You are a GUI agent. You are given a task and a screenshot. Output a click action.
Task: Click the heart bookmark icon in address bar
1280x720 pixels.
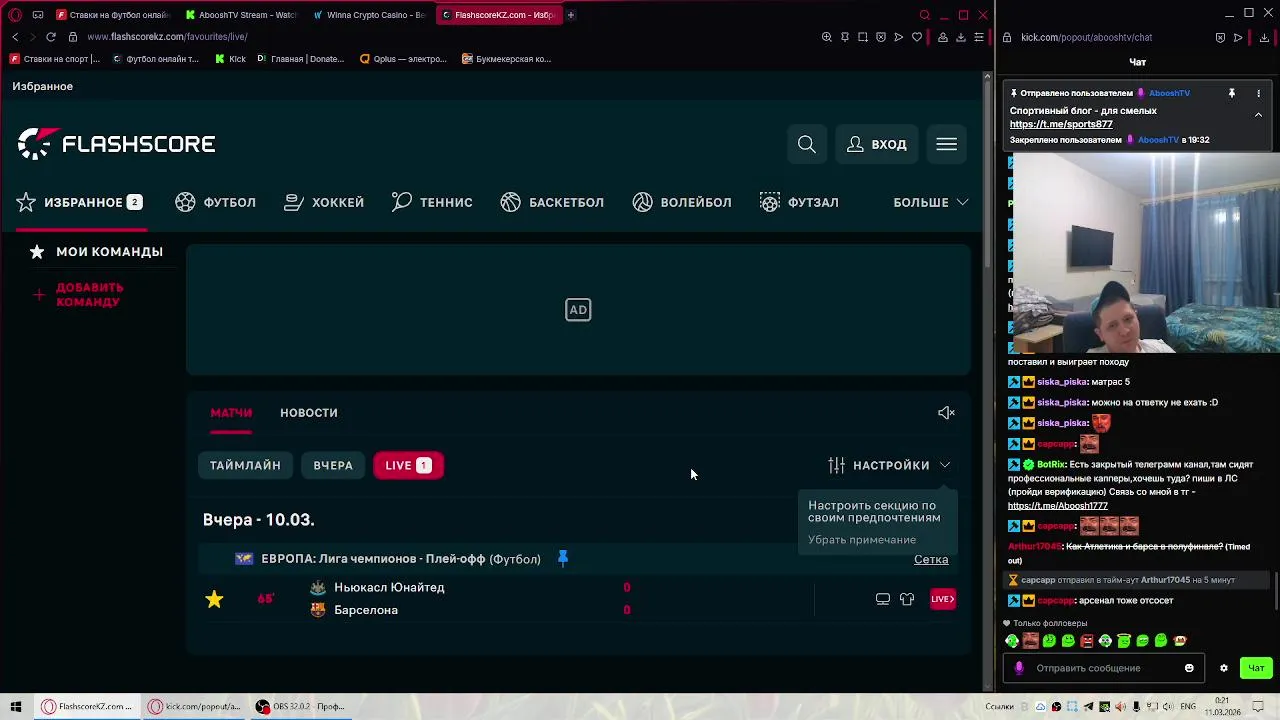pyautogui.click(x=917, y=37)
